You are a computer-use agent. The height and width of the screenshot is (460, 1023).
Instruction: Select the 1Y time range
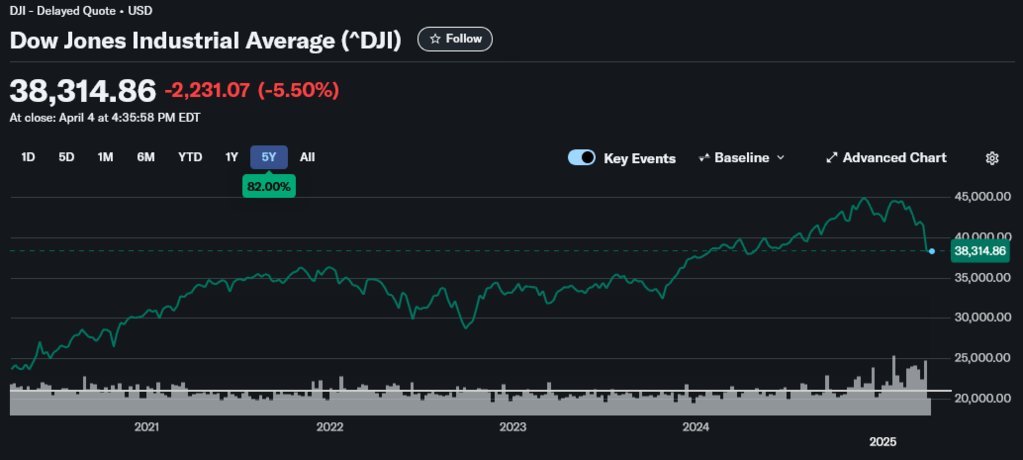tap(232, 157)
